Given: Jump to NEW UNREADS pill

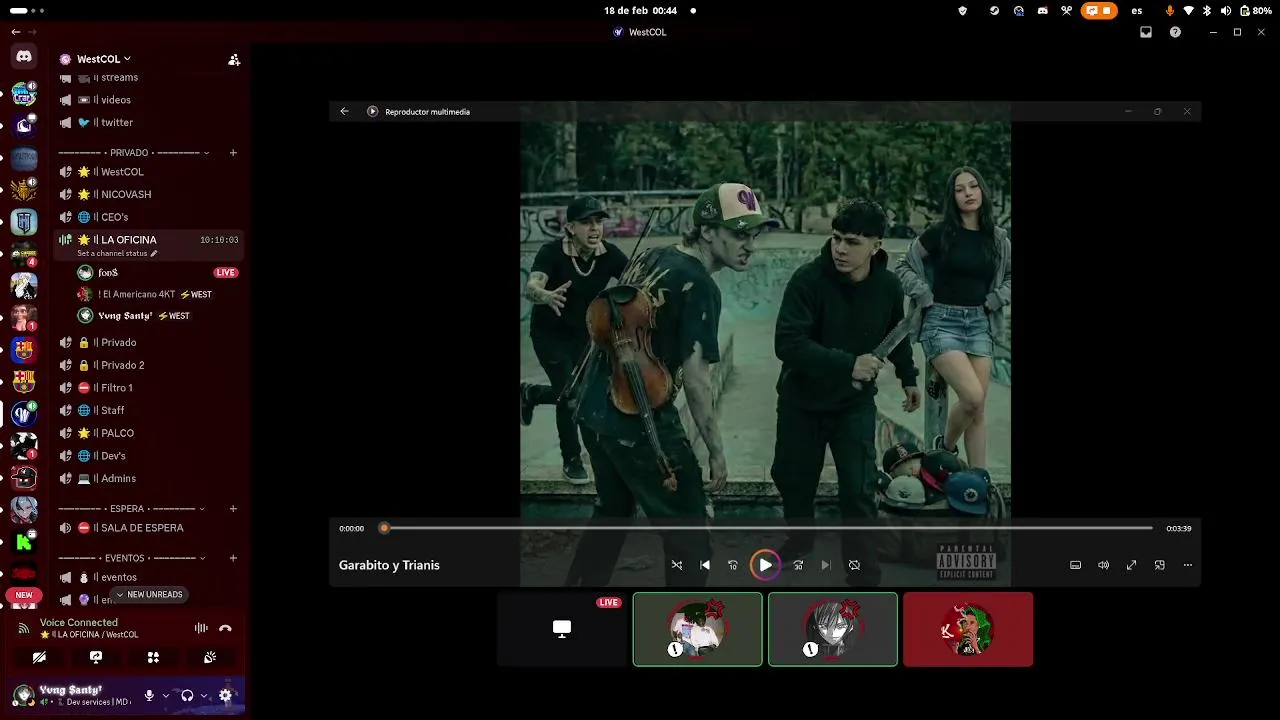Looking at the screenshot, I should point(149,595).
